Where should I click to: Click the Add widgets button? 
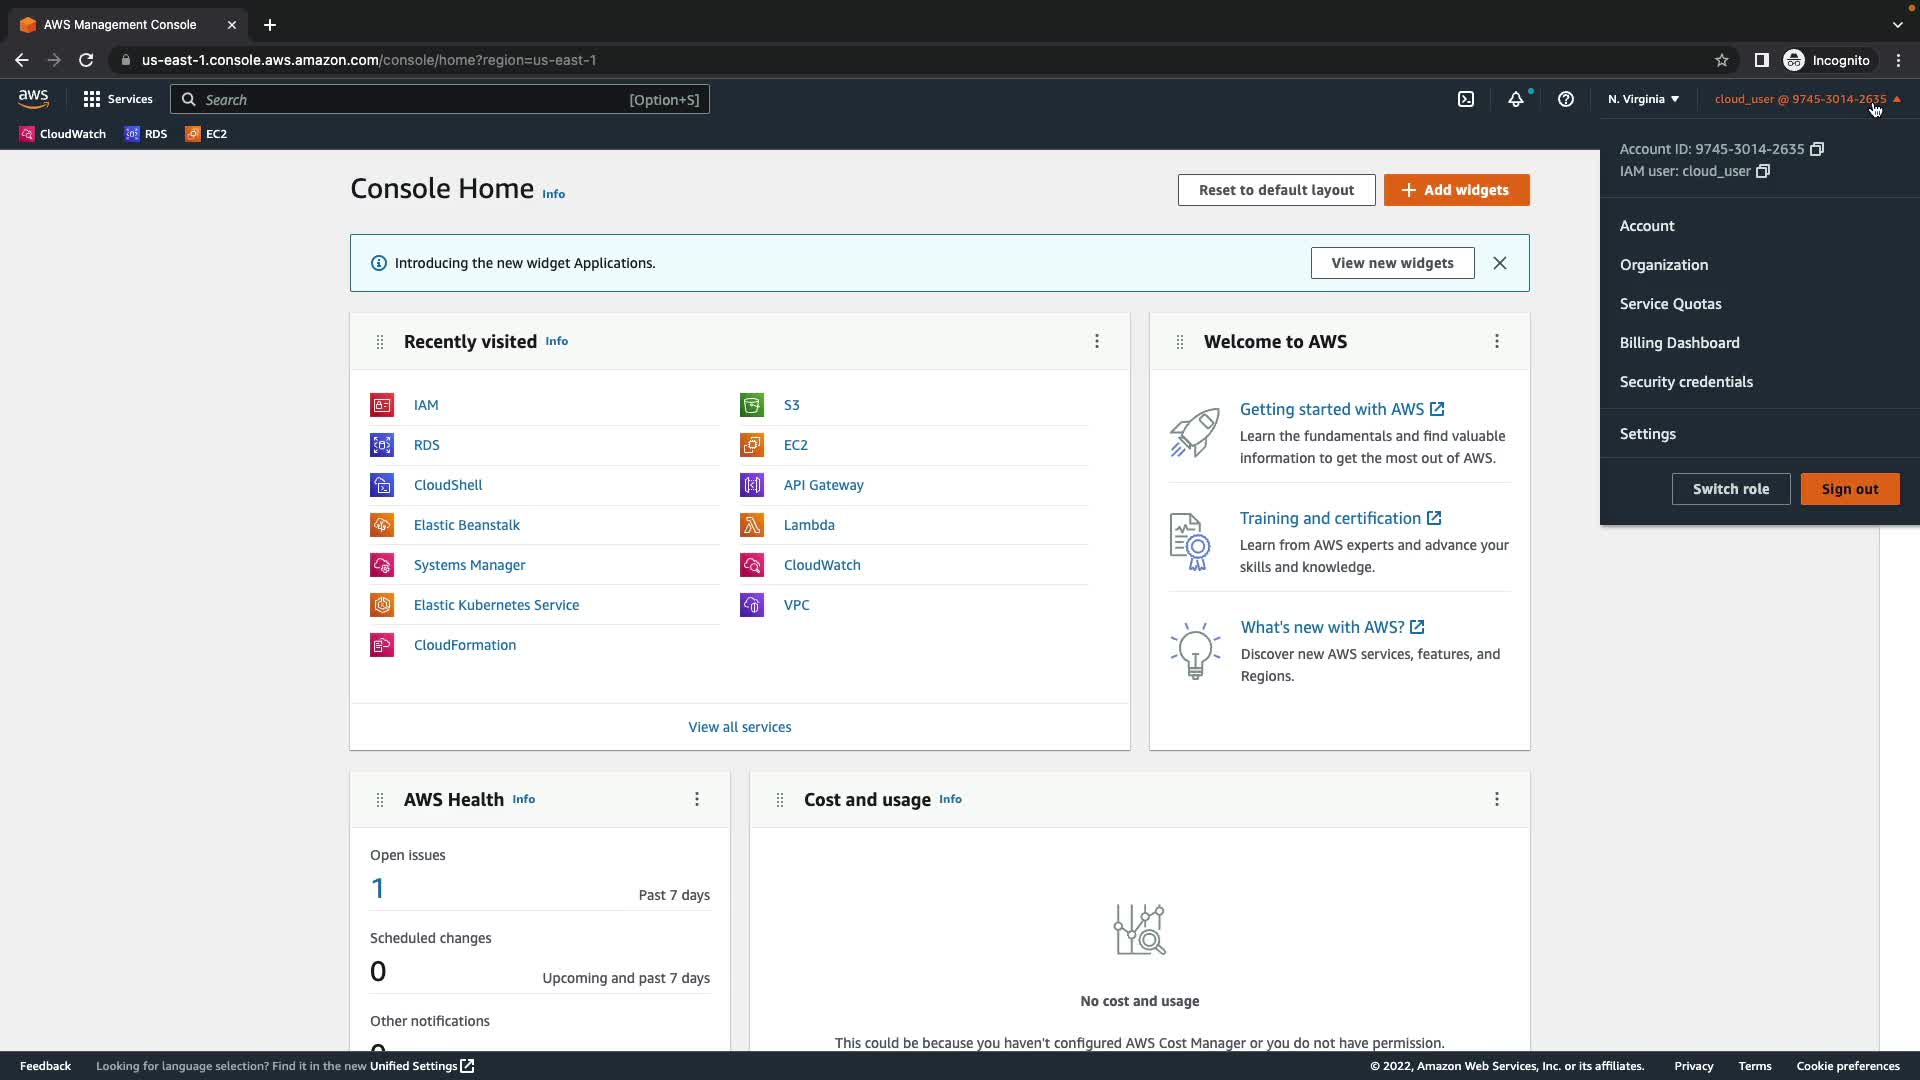(x=1456, y=190)
